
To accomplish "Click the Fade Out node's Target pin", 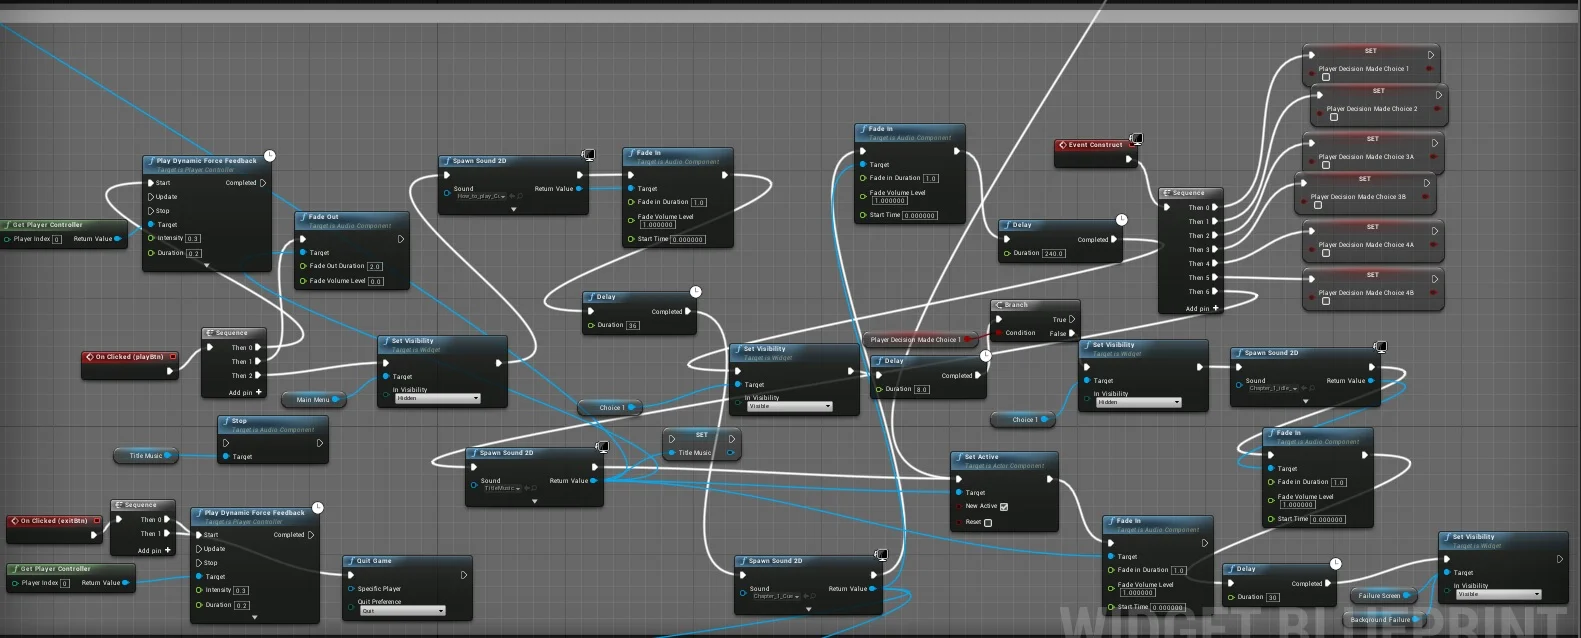I will [303, 253].
